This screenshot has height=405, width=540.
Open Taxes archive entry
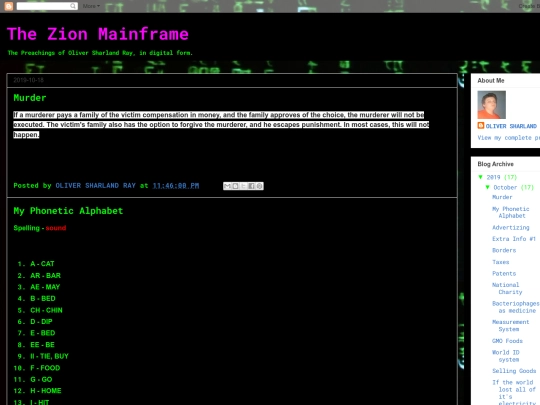coord(500,262)
